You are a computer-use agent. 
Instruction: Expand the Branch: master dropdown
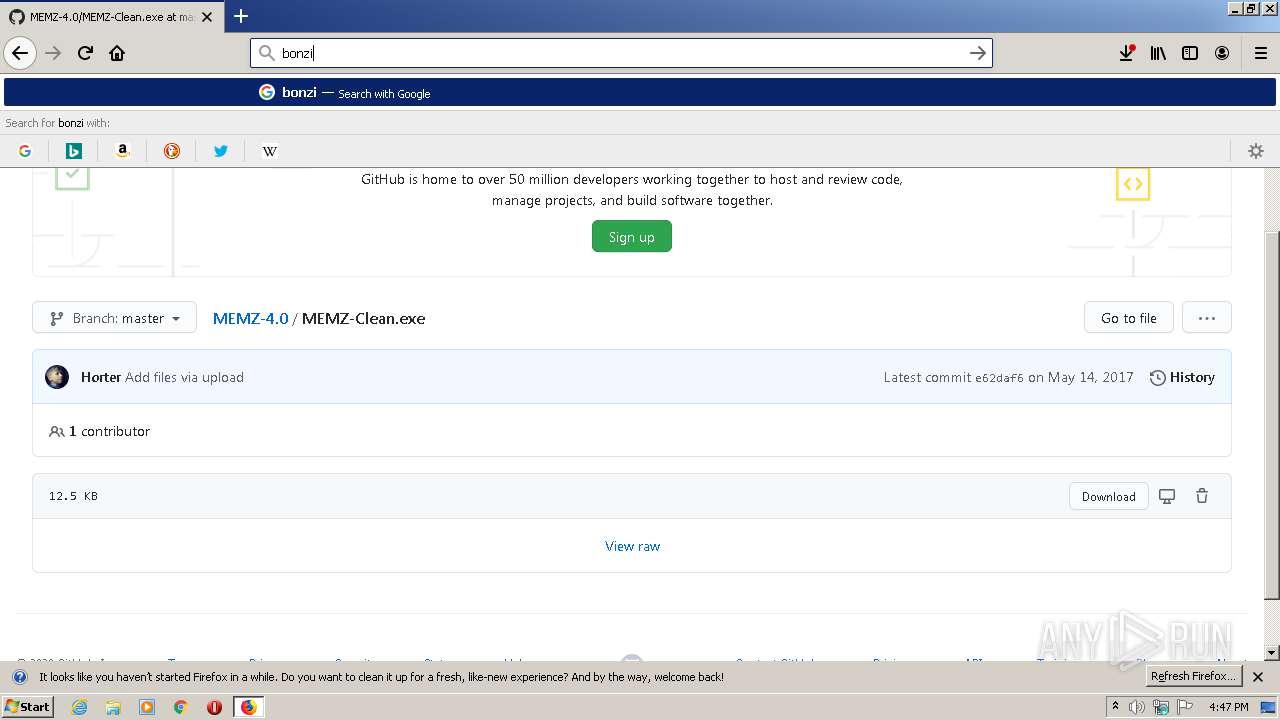(x=115, y=318)
